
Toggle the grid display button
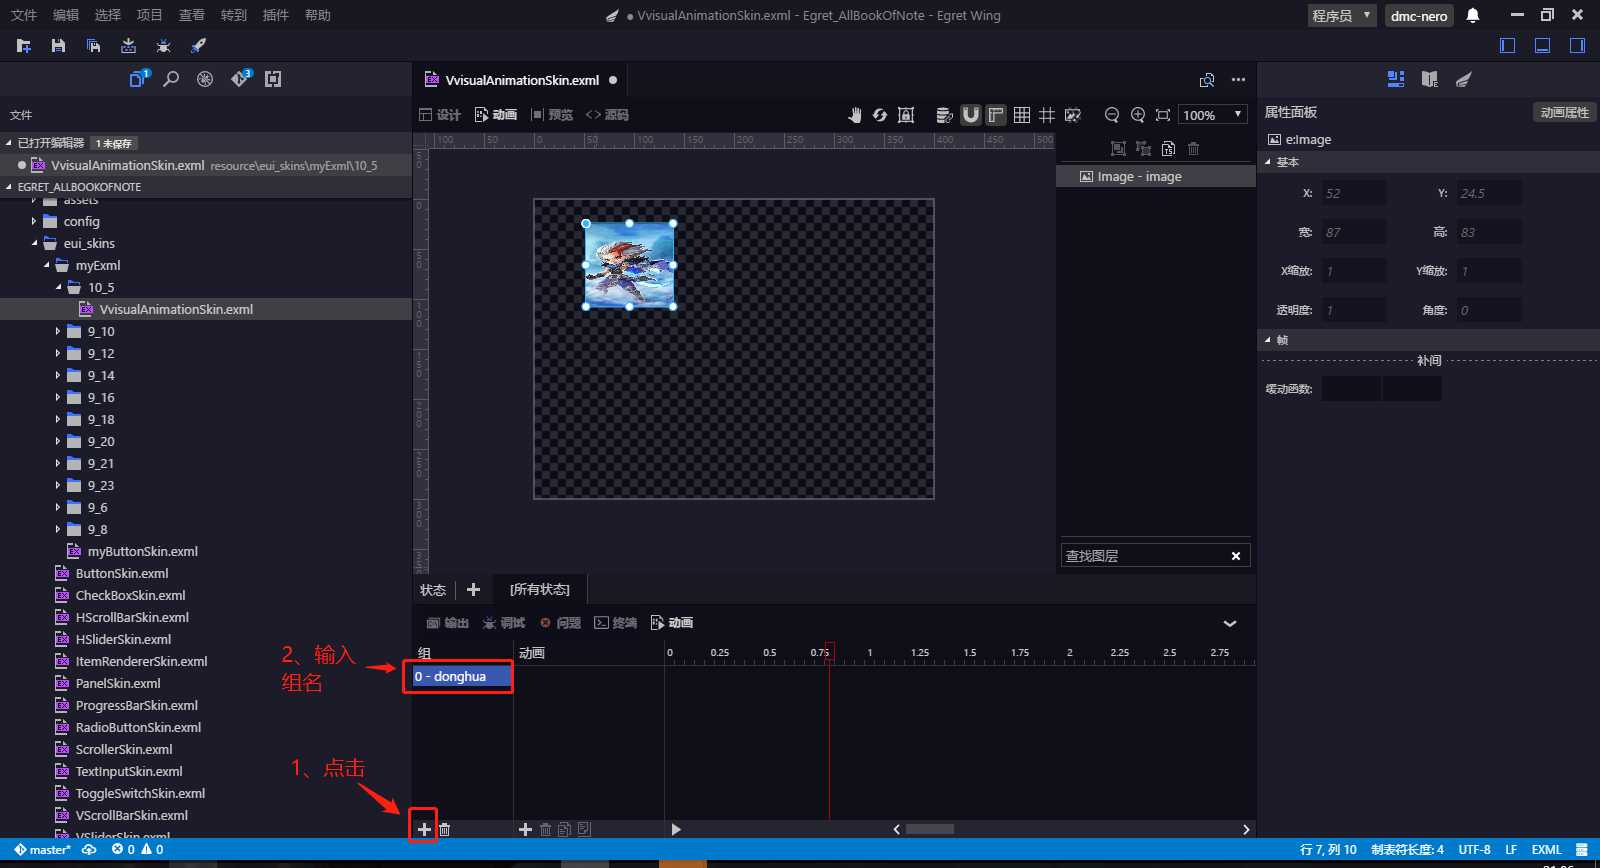(1022, 115)
